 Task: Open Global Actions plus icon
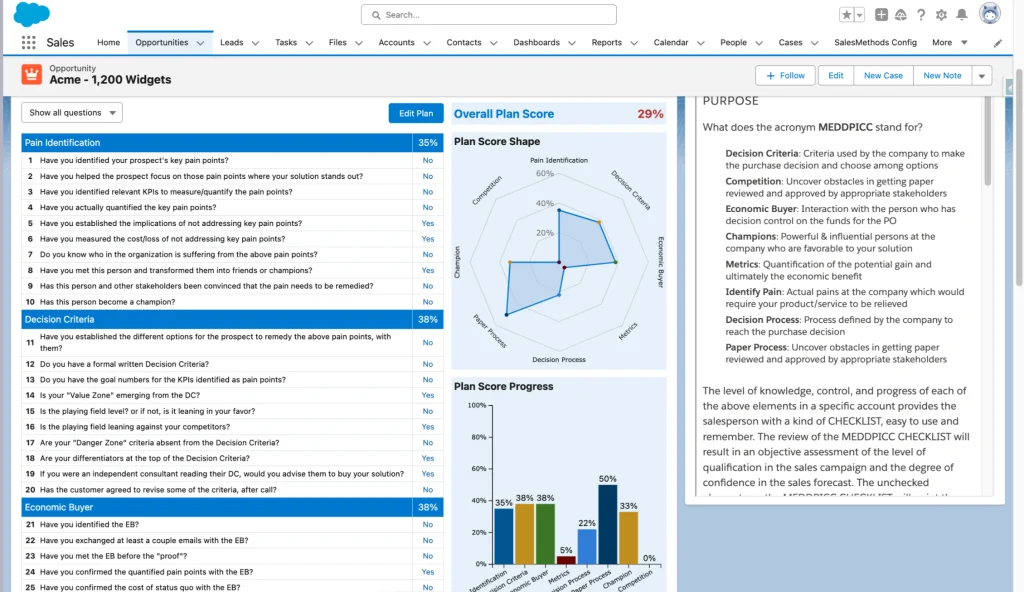881,15
